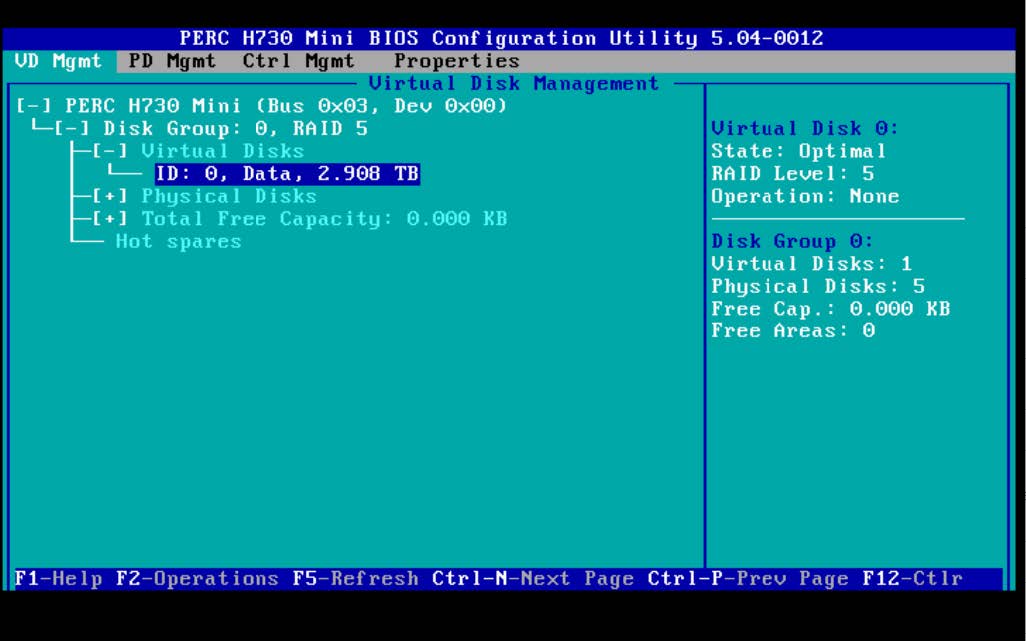Click the Disk Group 0: heading
The width and height of the screenshot is (1026, 641).
point(793,242)
